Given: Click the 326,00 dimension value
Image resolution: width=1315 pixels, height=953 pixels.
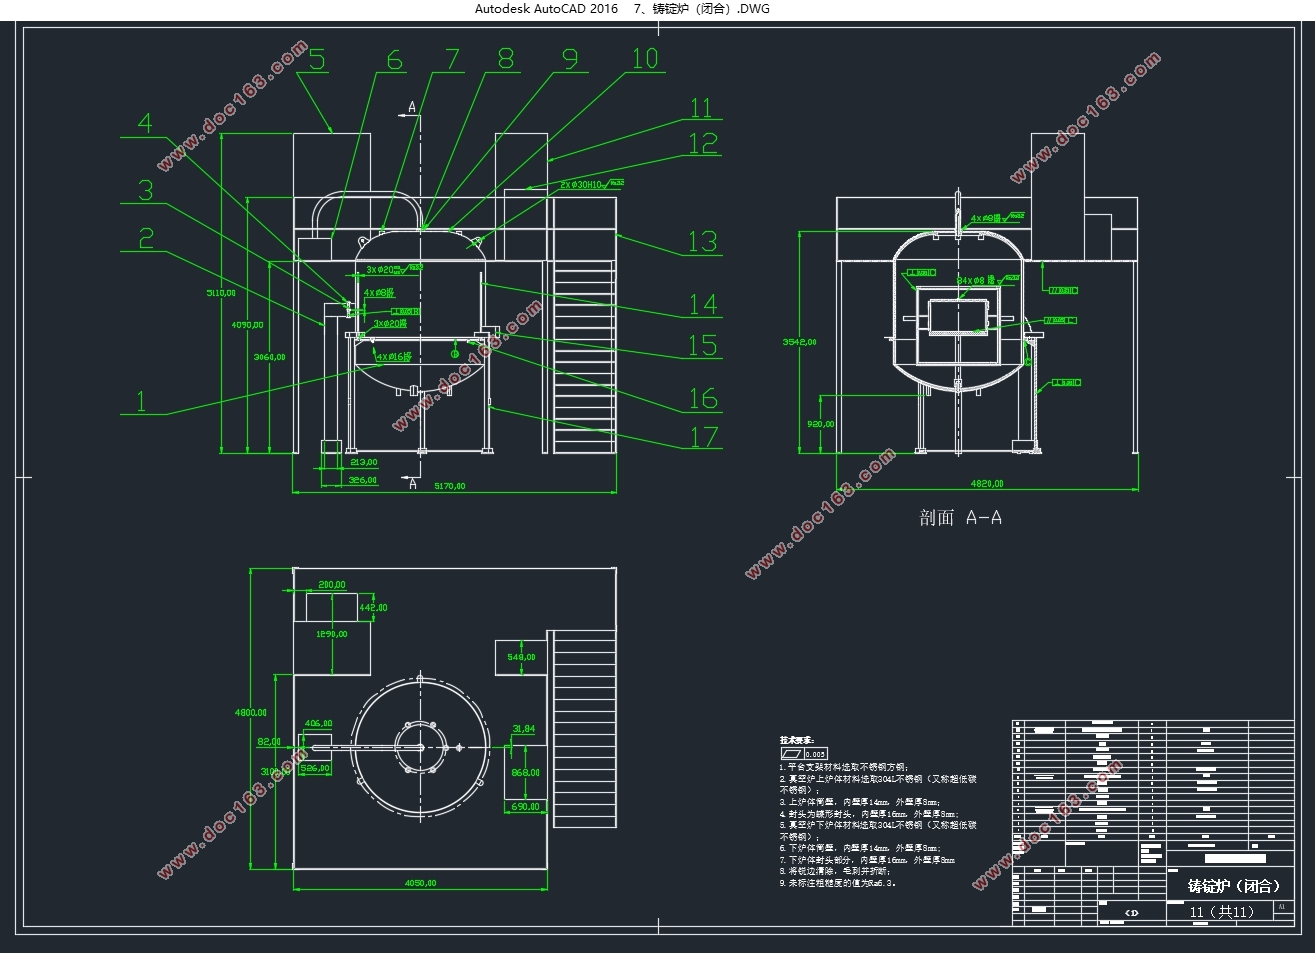Looking at the screenshot, I should pyautogui.click(x=362, y=480).
